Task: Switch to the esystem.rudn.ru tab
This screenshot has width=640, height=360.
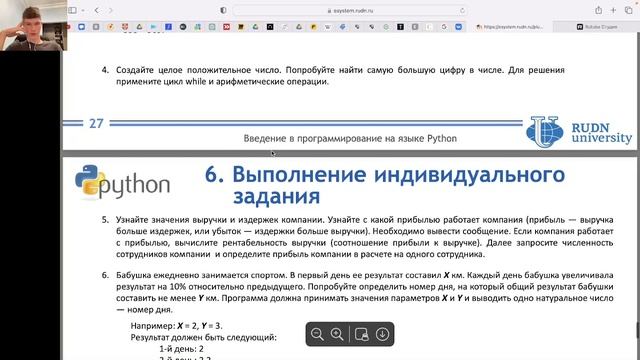Action: click(510, 27)
